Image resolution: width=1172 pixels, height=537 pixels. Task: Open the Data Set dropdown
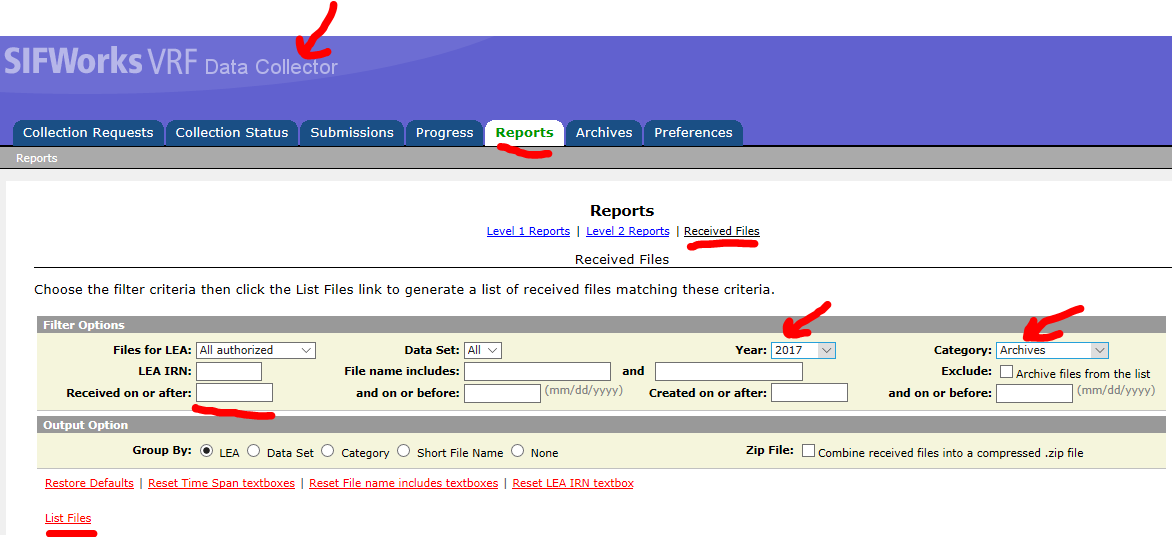point(482,350)
